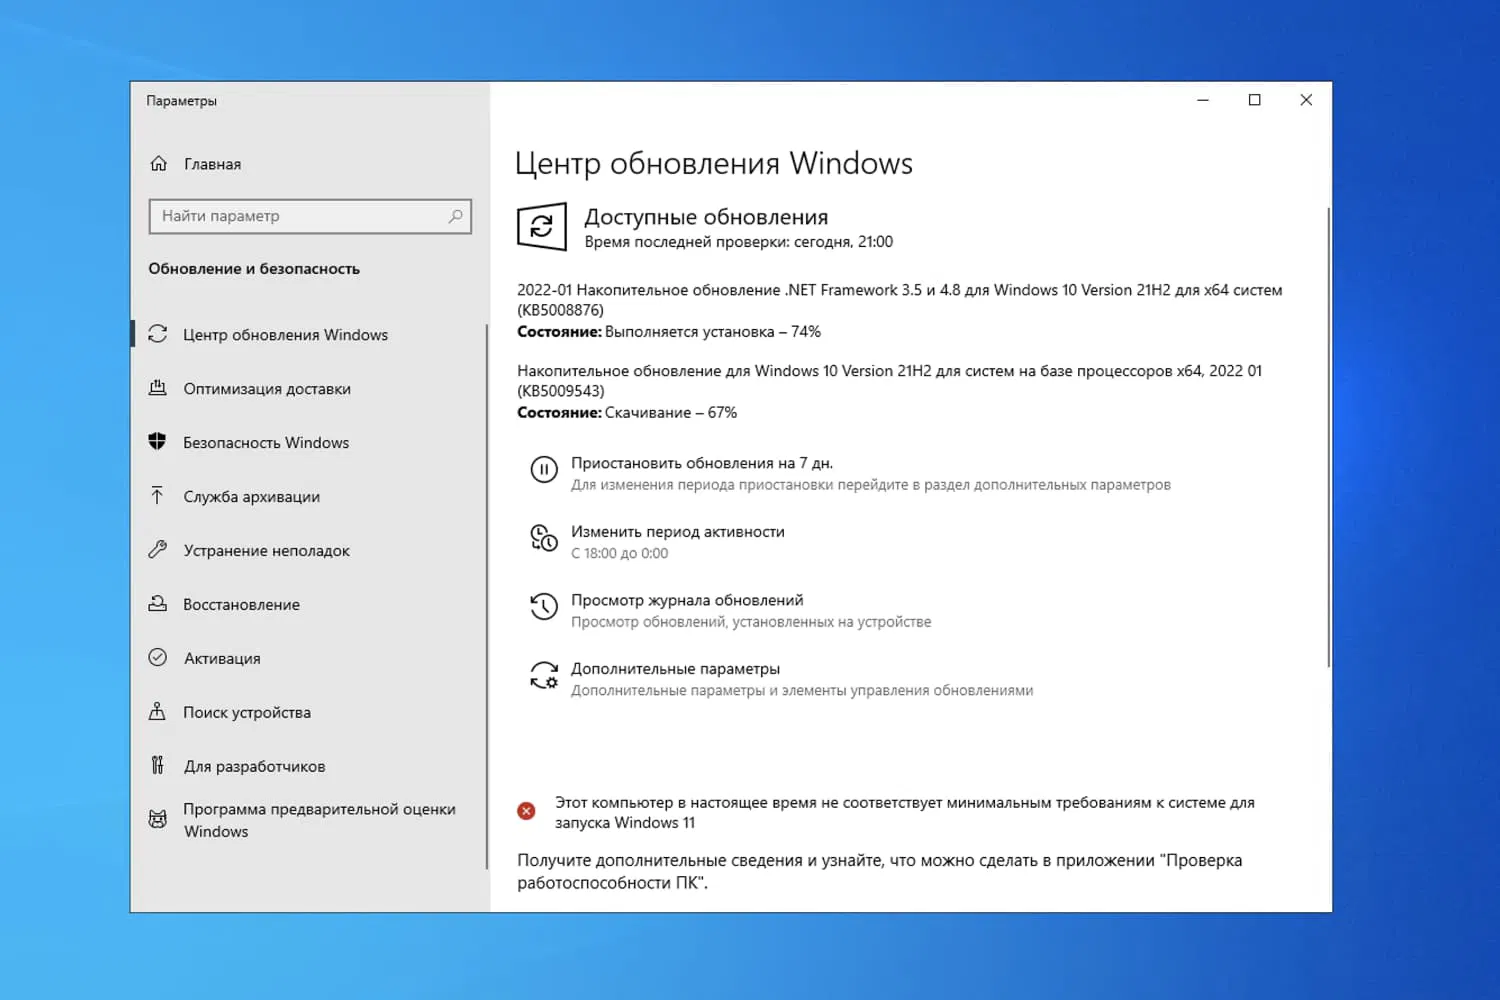Open Backup service via its upload icon
The width and height of the screenshot is (1500, 1000).
click(x=159, y=495)
